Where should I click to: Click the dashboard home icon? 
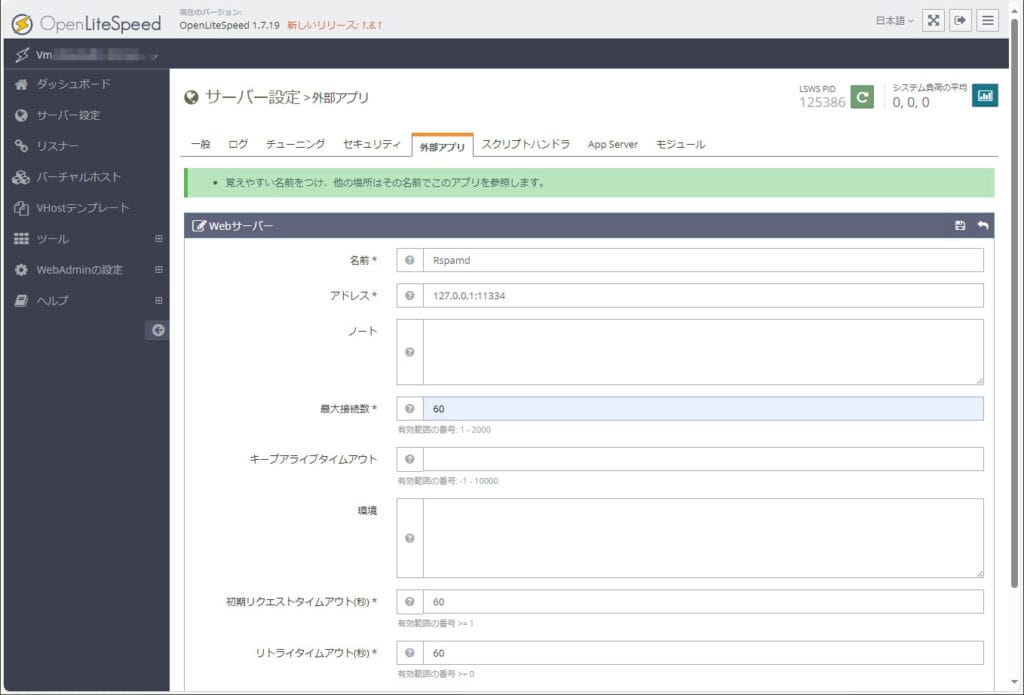point(21,84)
